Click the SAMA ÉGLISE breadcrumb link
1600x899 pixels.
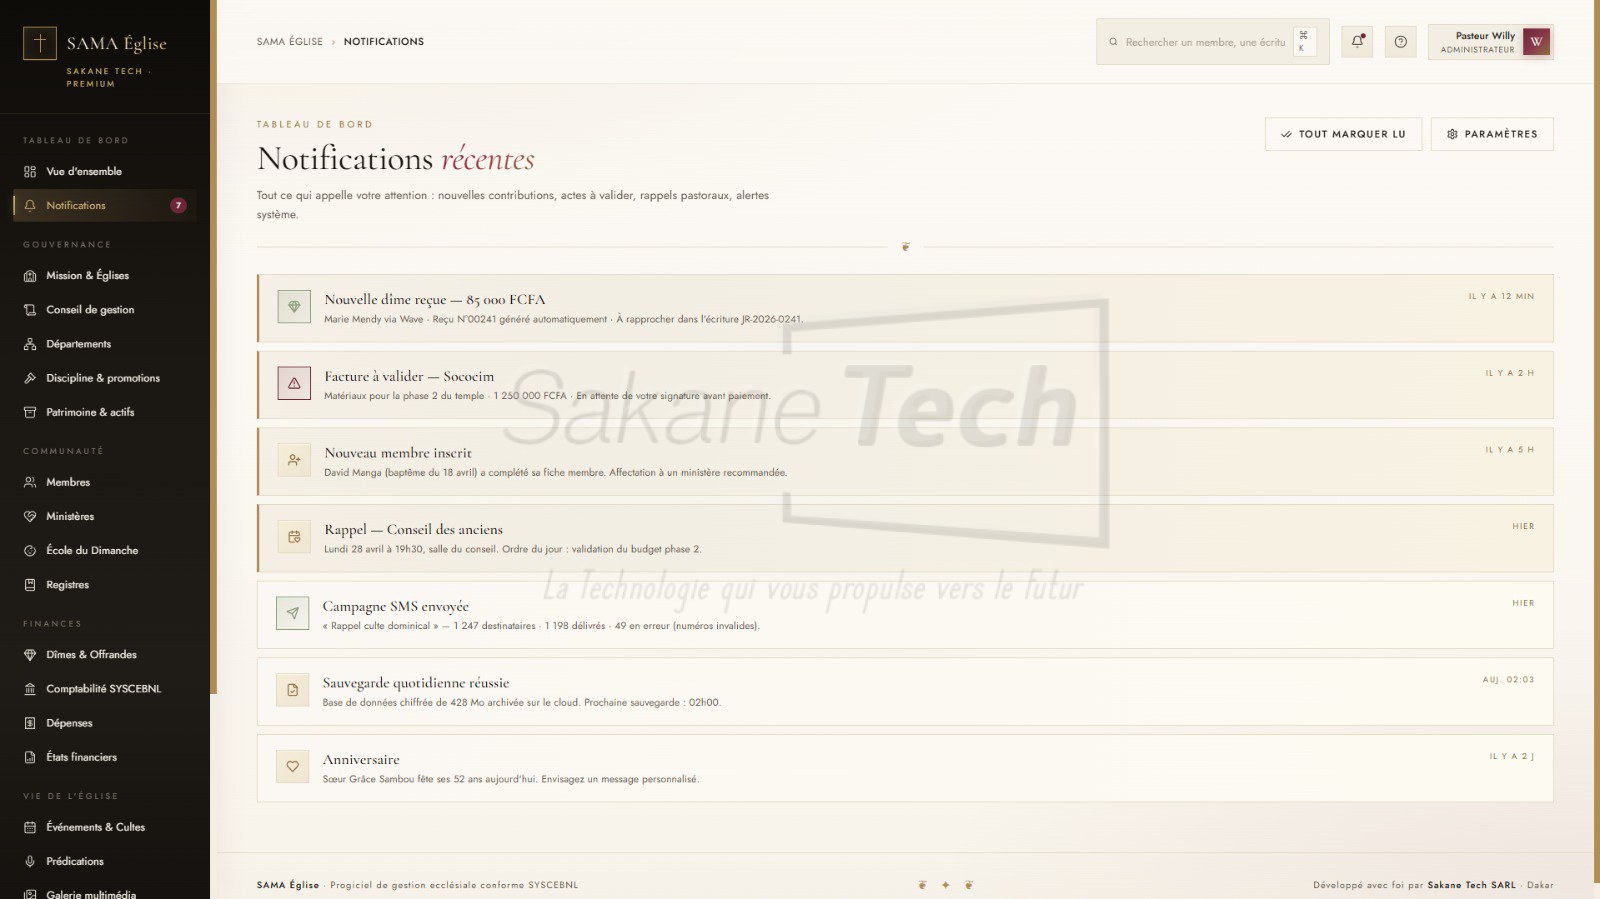[290, 42]
